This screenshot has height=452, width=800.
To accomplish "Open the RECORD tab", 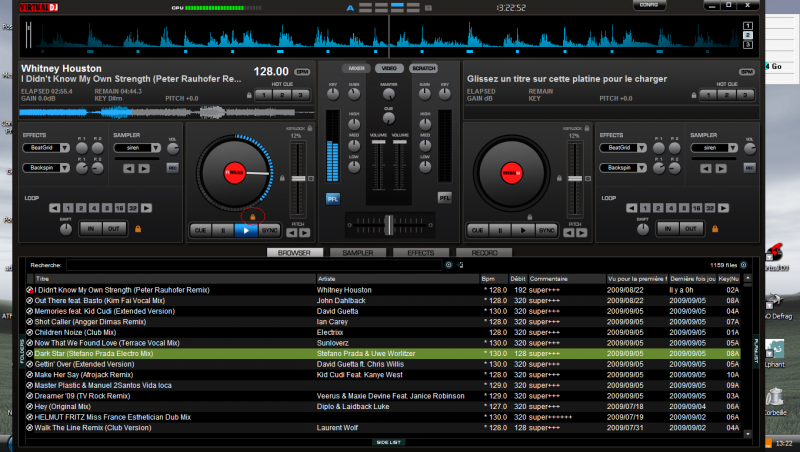I will [484, 253].
